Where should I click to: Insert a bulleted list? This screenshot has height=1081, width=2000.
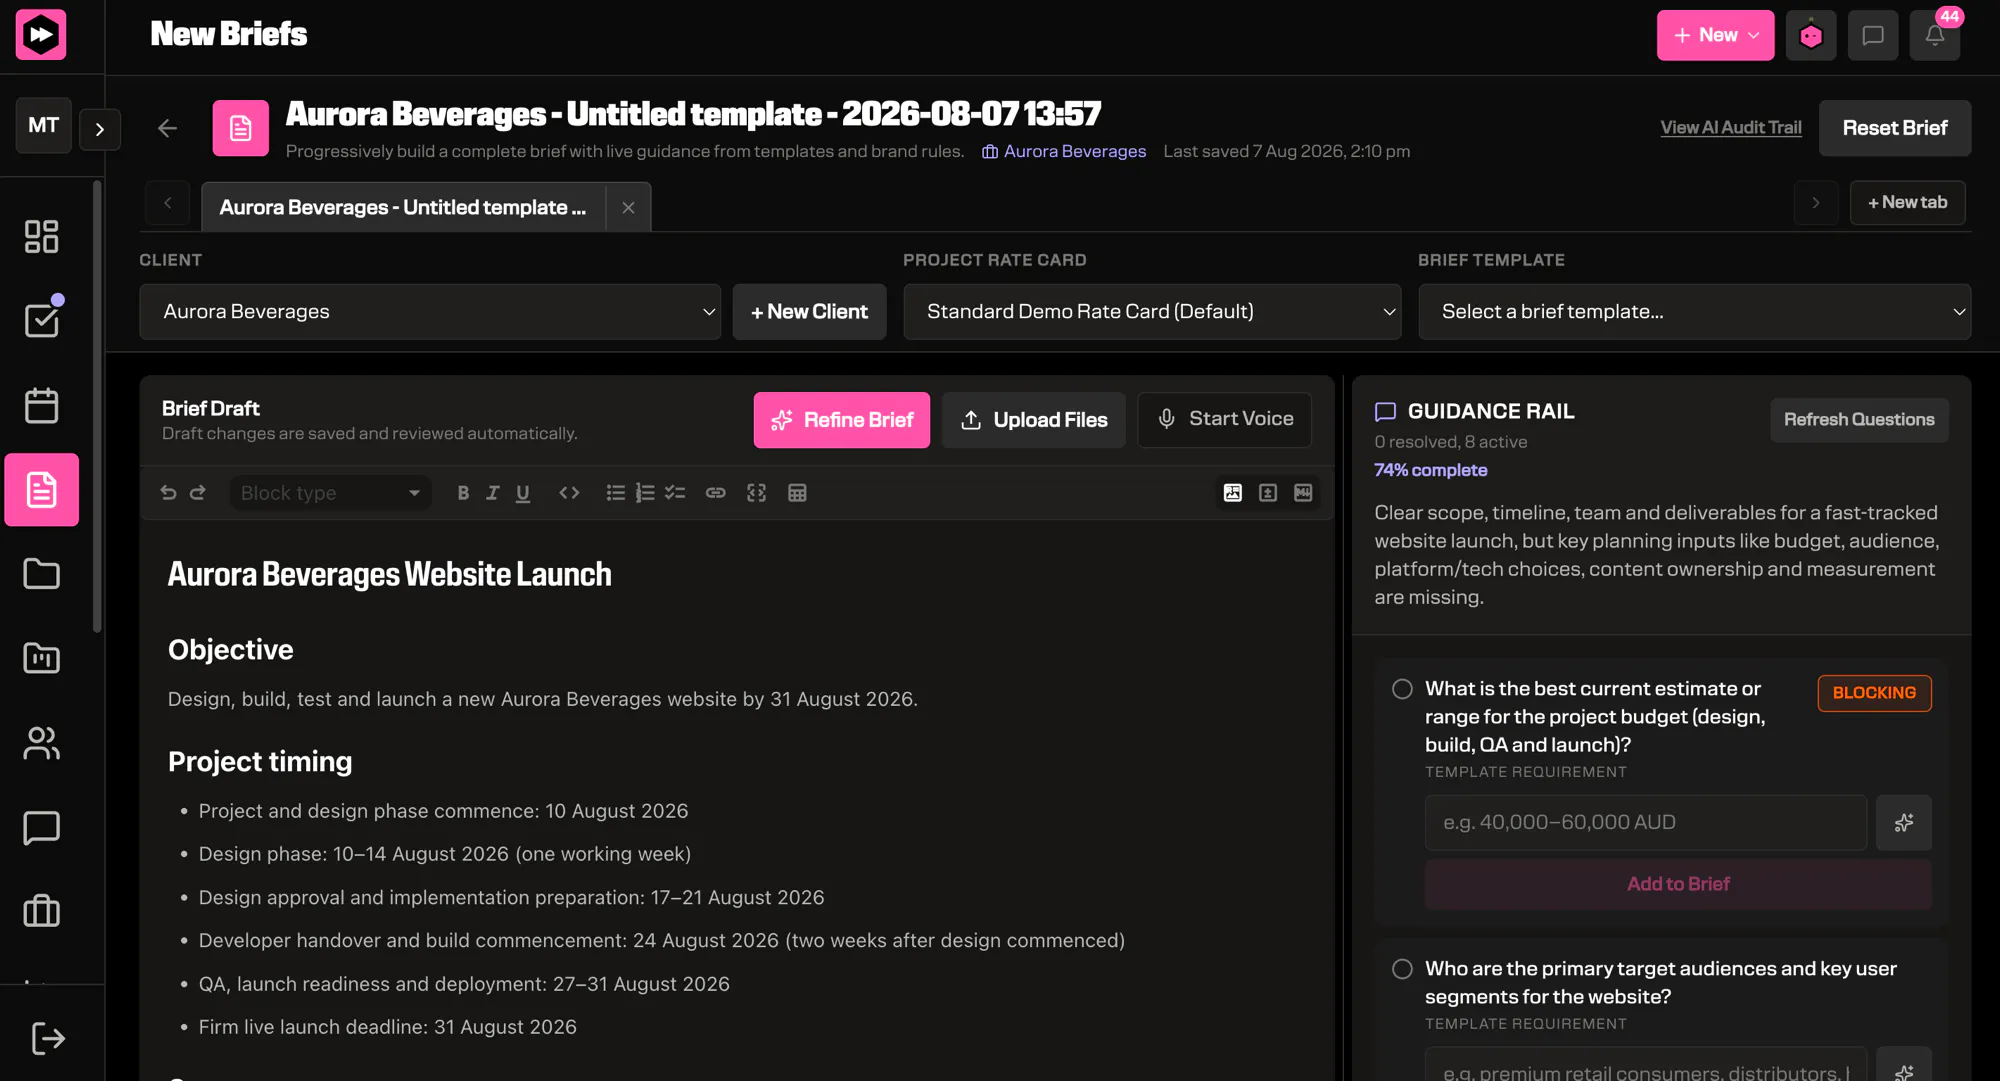[615, 493]
